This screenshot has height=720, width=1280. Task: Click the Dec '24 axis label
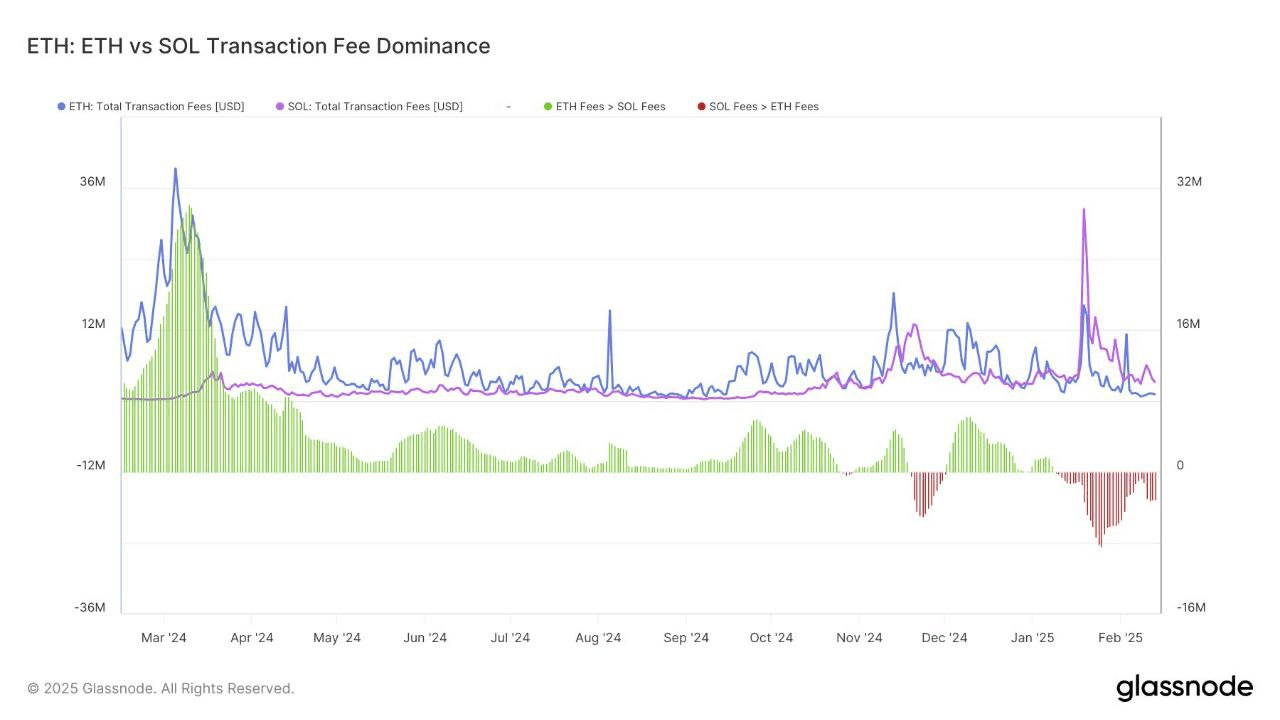coord(944,637)
